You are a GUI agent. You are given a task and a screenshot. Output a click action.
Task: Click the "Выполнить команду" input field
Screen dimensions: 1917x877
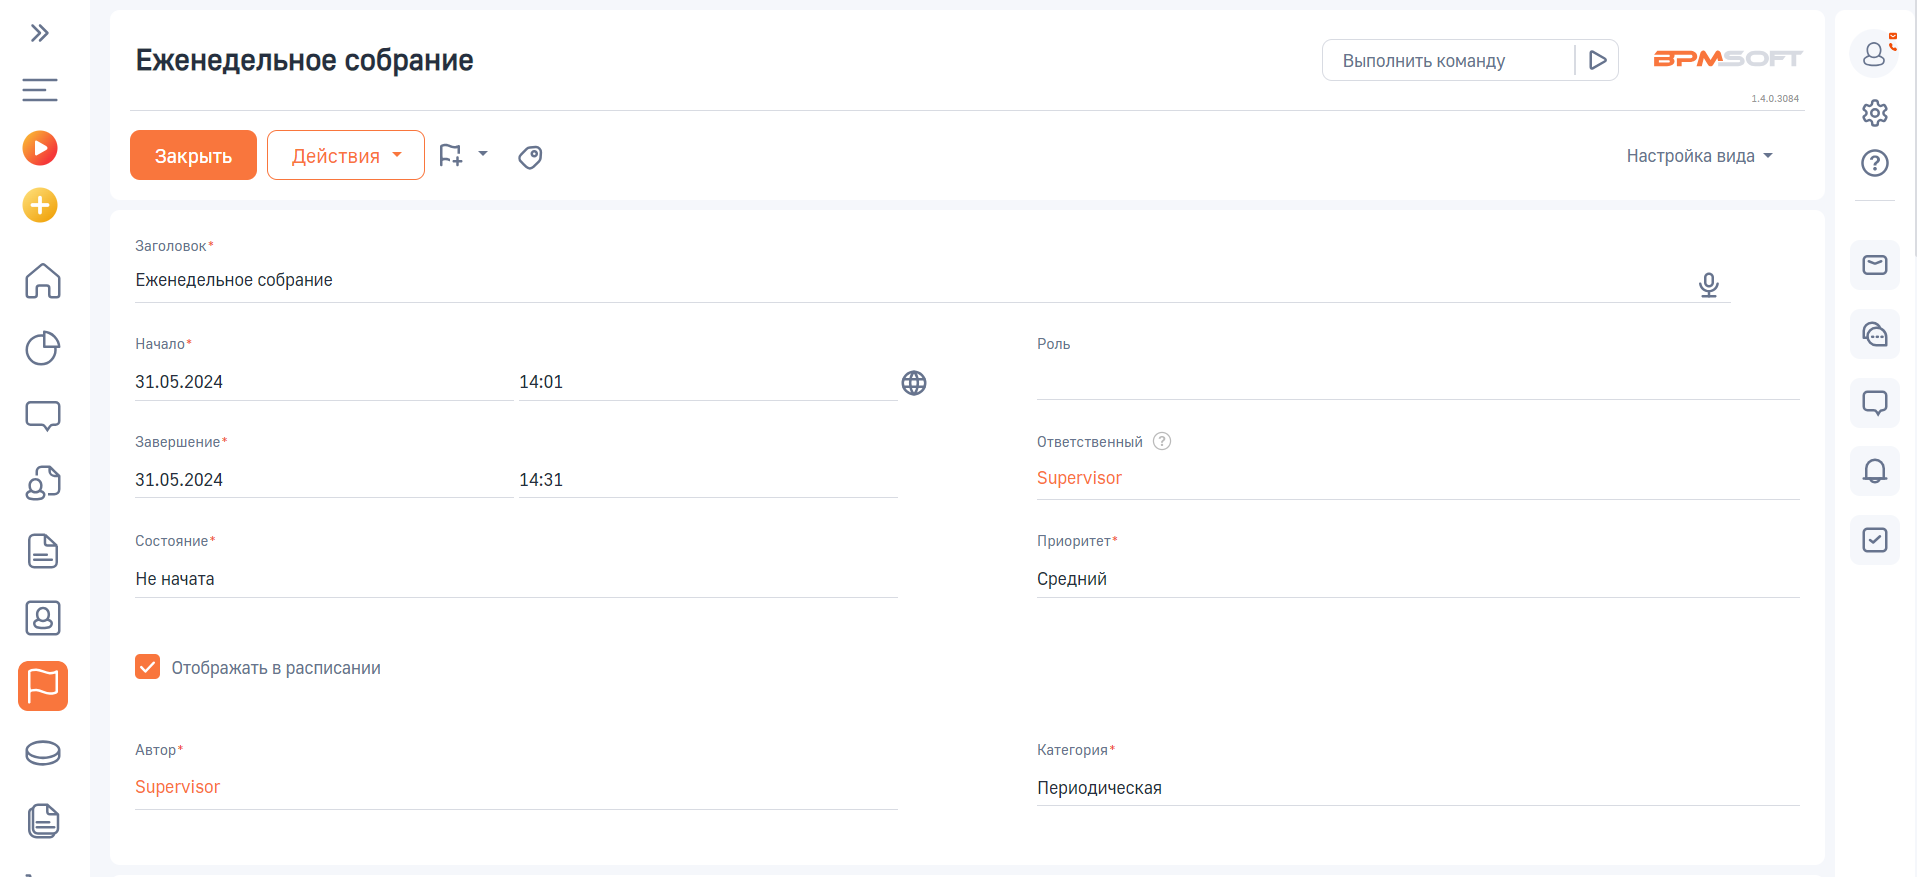1447,61
